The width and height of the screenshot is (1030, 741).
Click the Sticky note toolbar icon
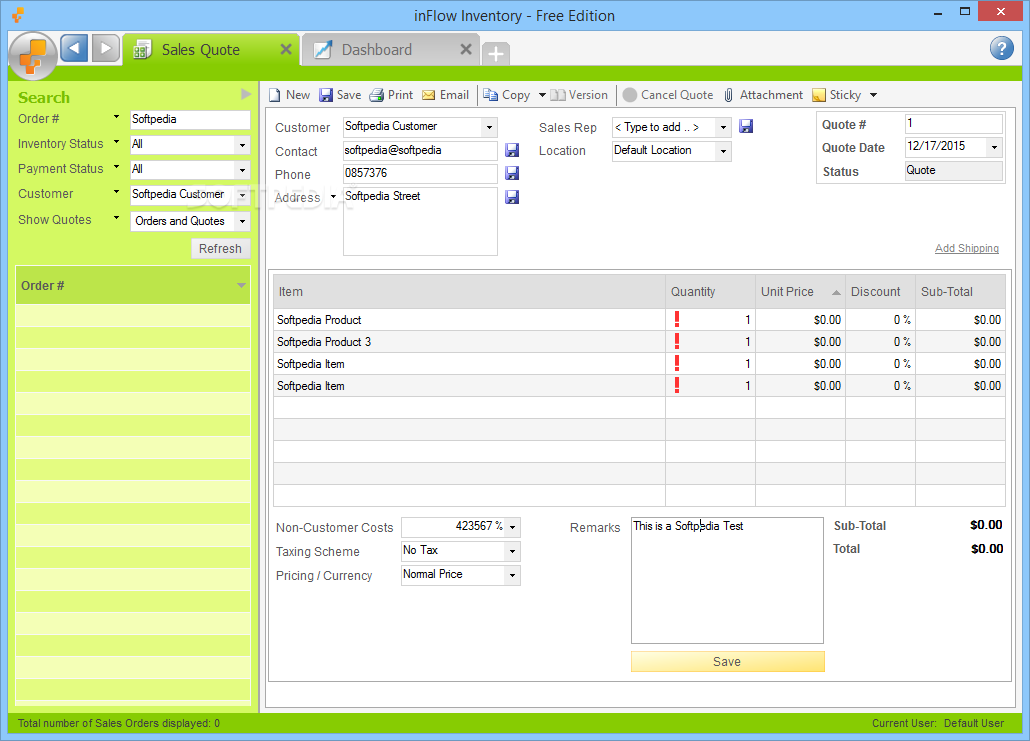pyautogui.click(x=818, y=95)
